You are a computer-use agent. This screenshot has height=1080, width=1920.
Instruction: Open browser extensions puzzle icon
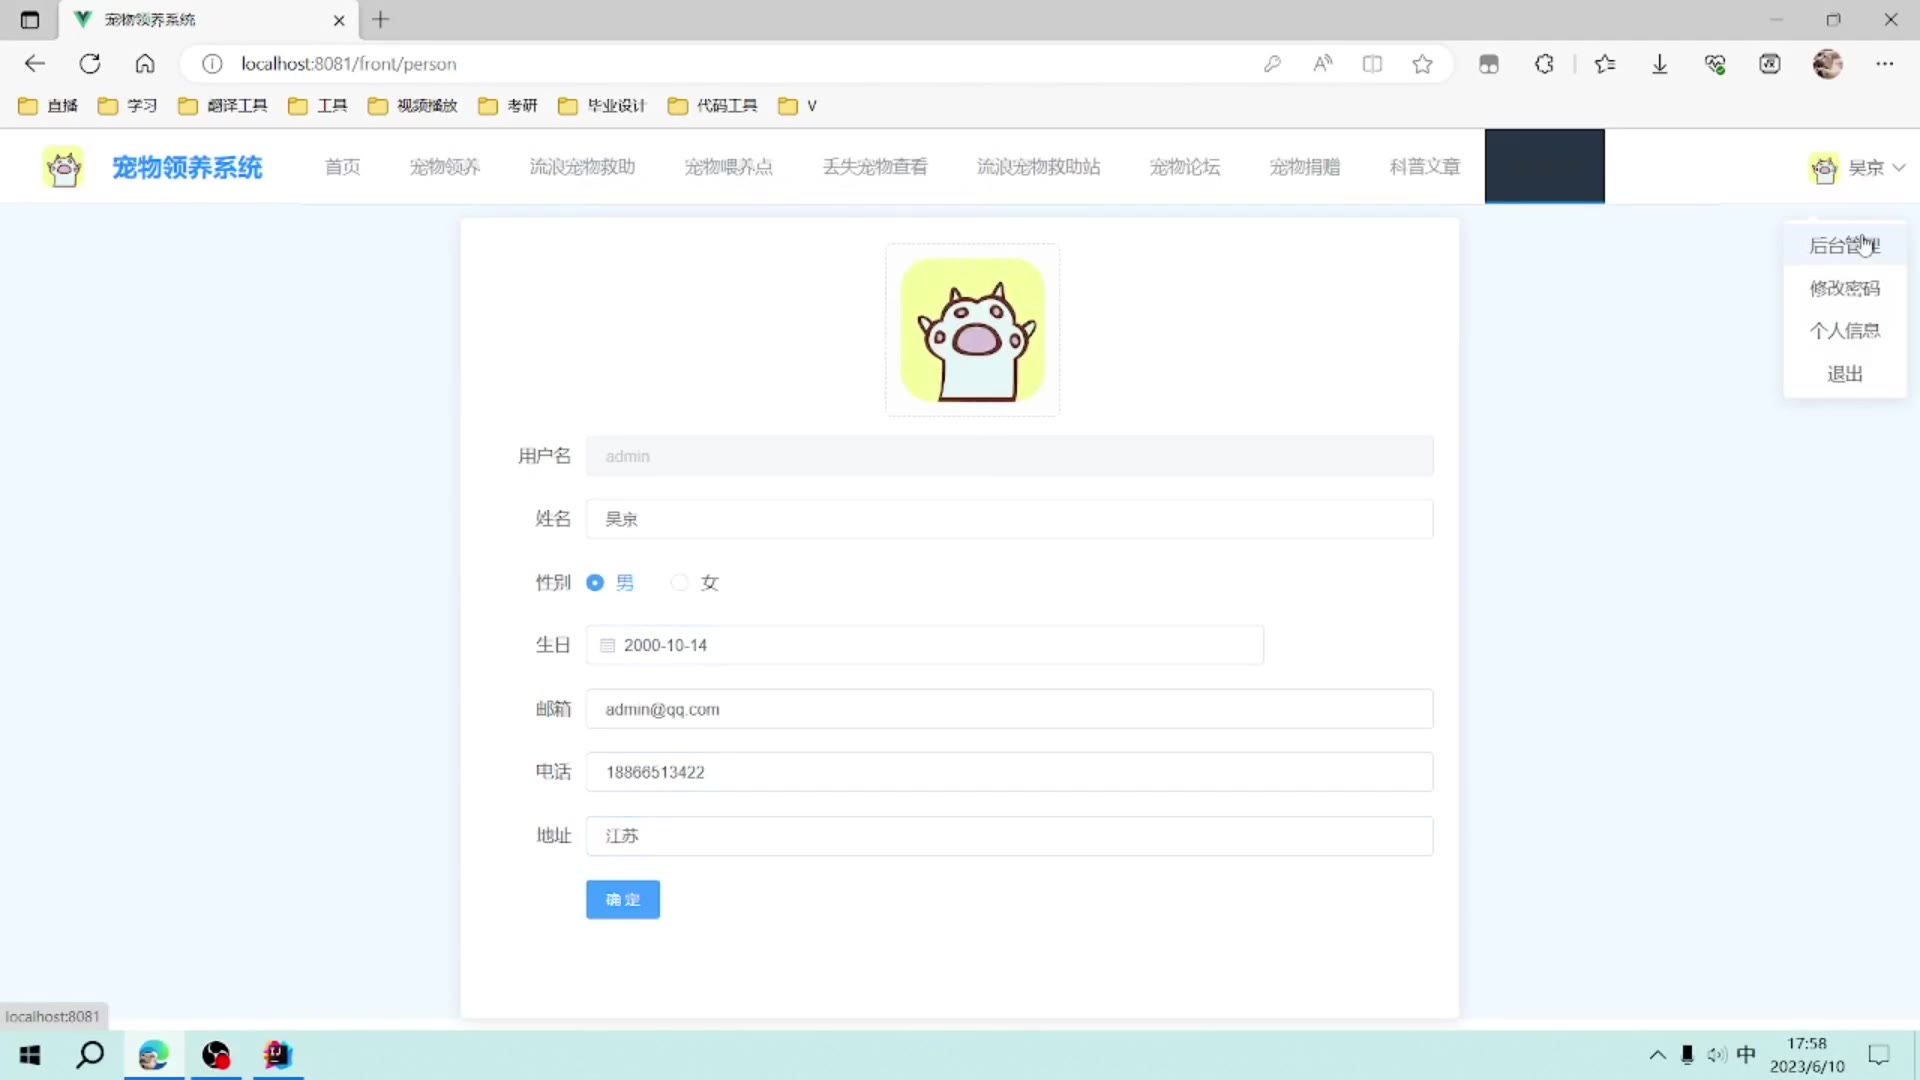1544,64
